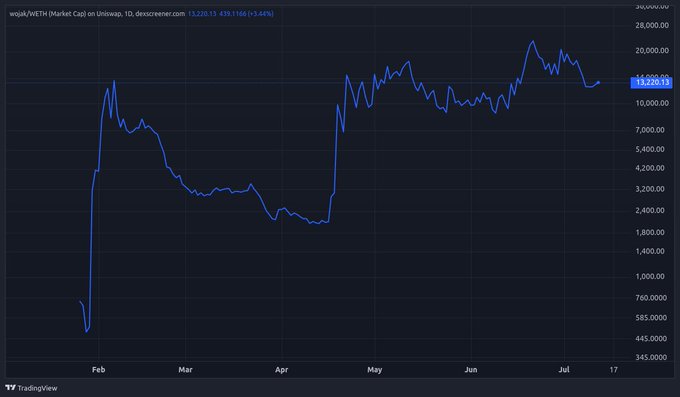The image size is (680, 397).
Task: Click the 1,400.00 price axis label
Action: (650, 251)
